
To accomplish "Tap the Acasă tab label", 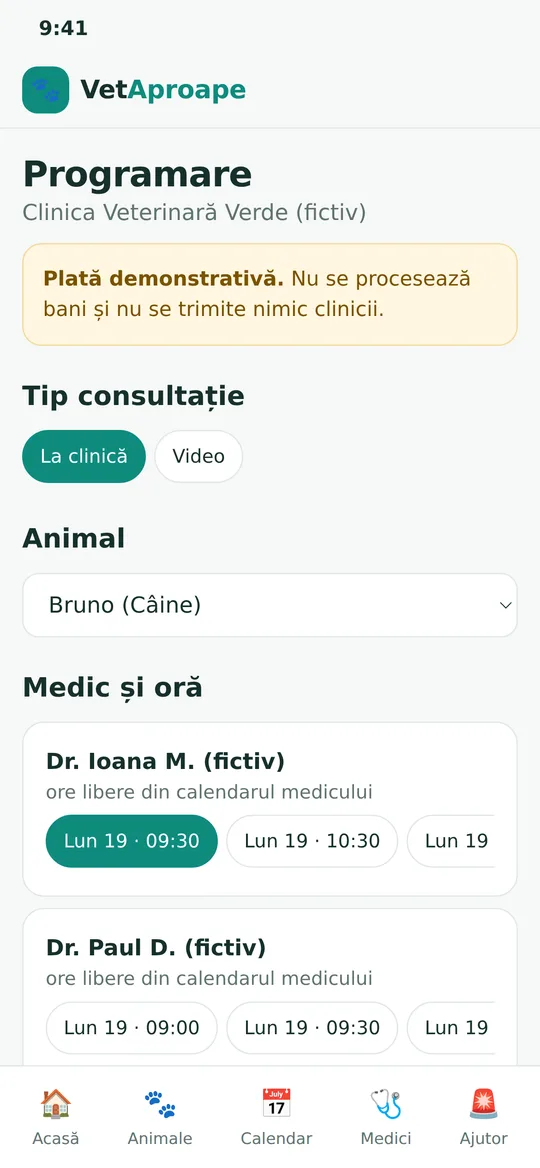I will (56, 1138).
